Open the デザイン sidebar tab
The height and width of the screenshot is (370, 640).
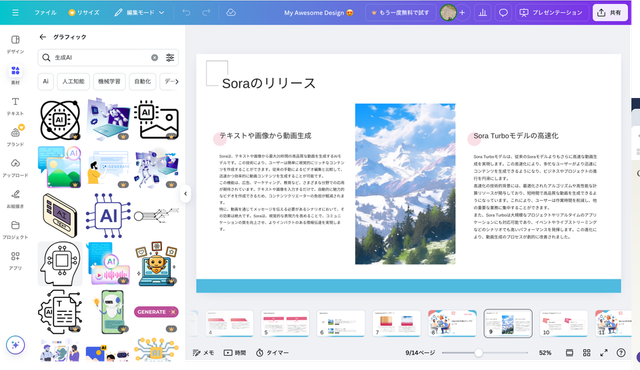[x=15, y=44]
